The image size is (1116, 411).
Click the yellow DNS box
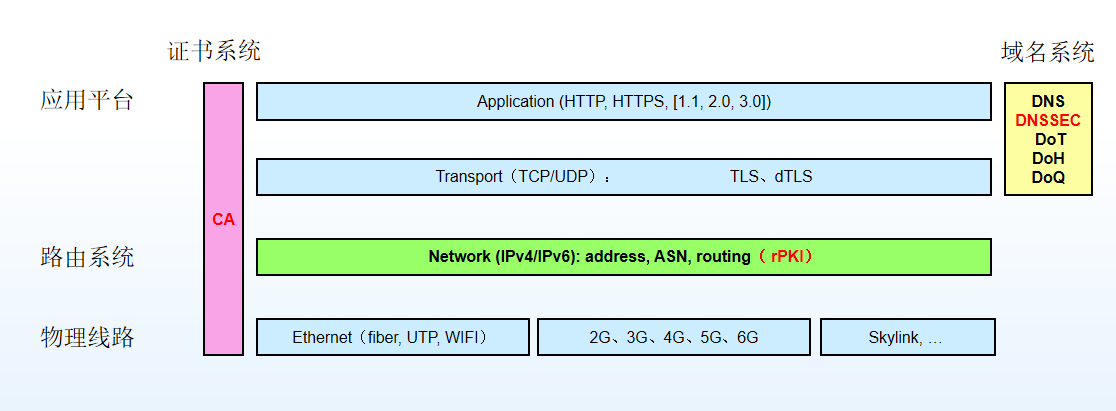click(x=1048, y=139)
